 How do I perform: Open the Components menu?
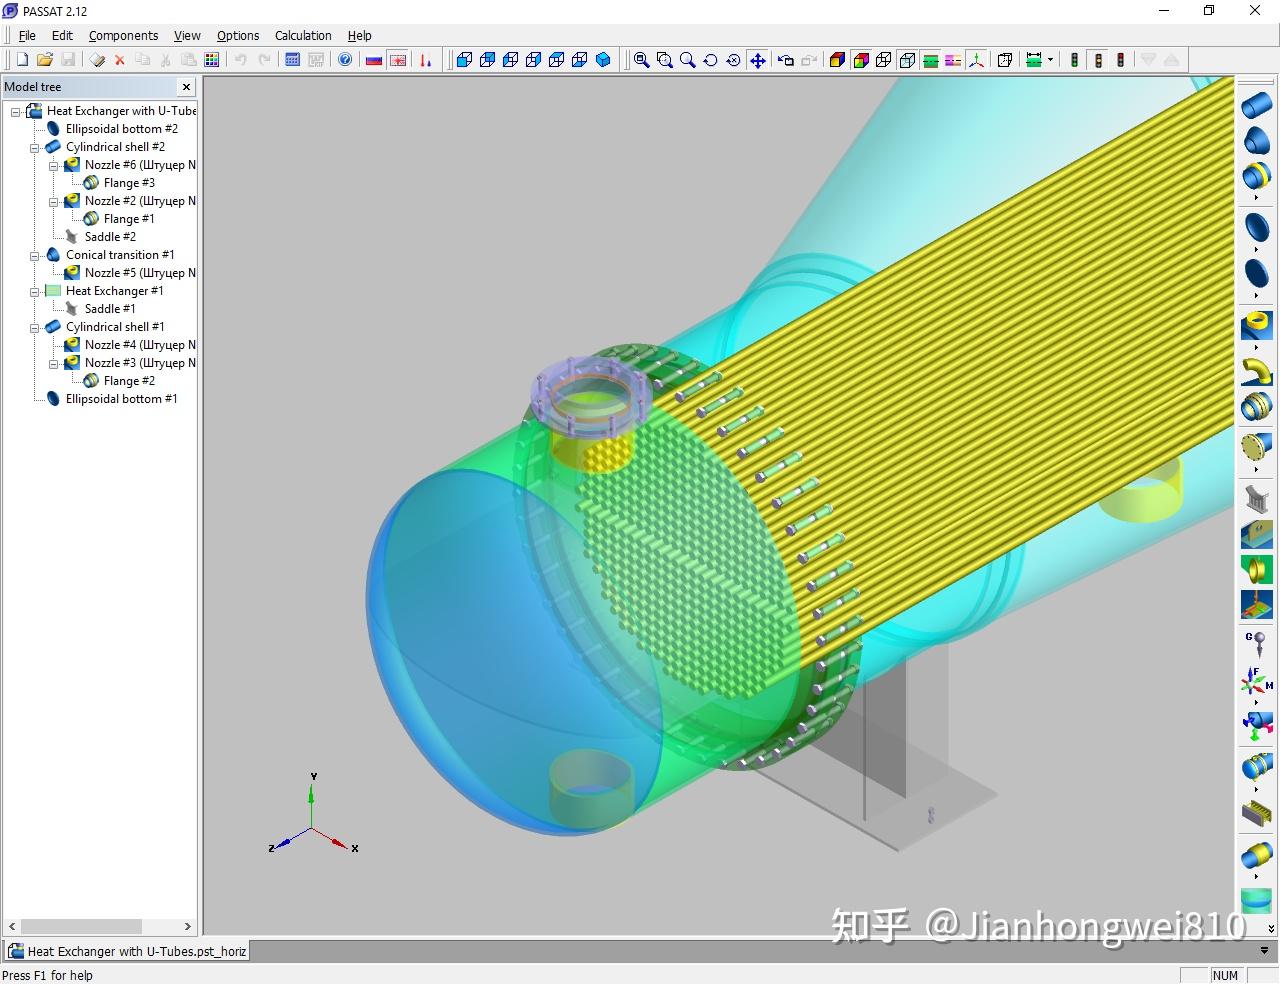[x=123, y=35]
